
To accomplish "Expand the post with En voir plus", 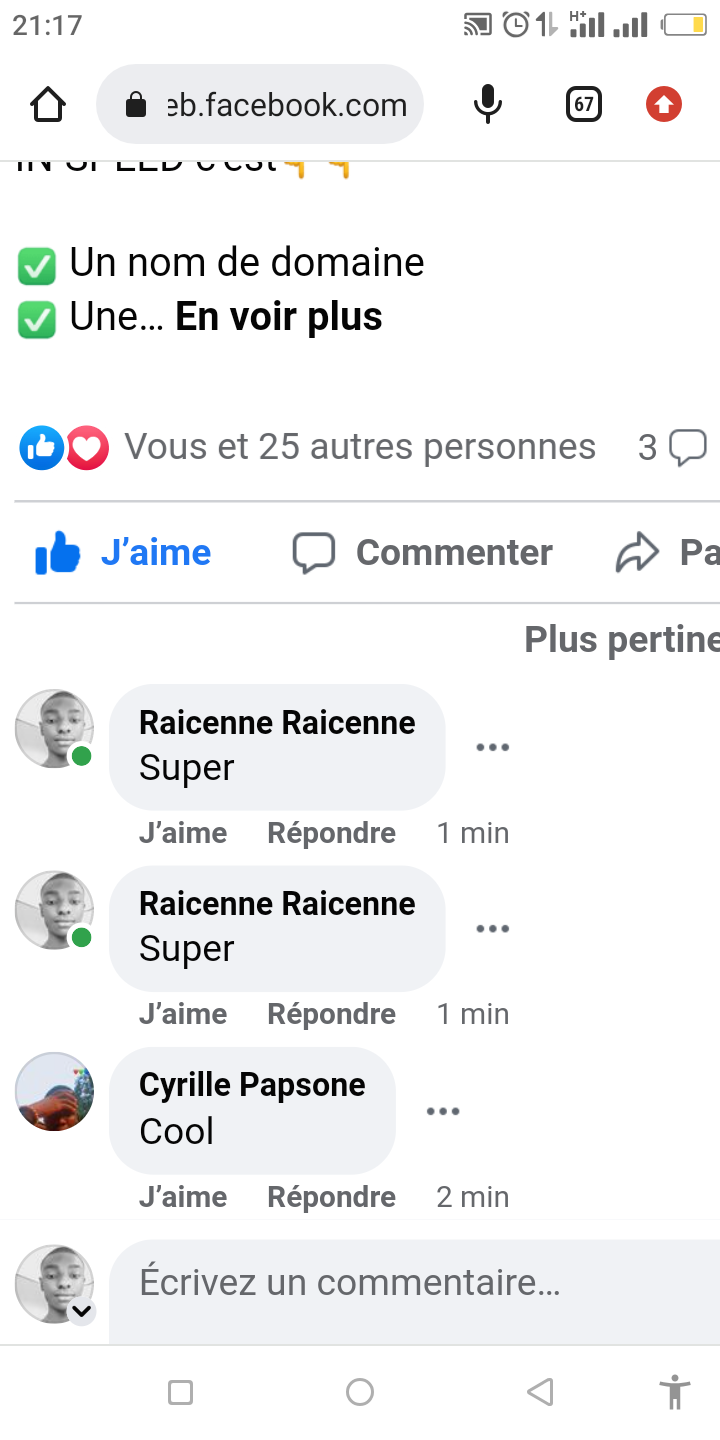I will [279, 317].
